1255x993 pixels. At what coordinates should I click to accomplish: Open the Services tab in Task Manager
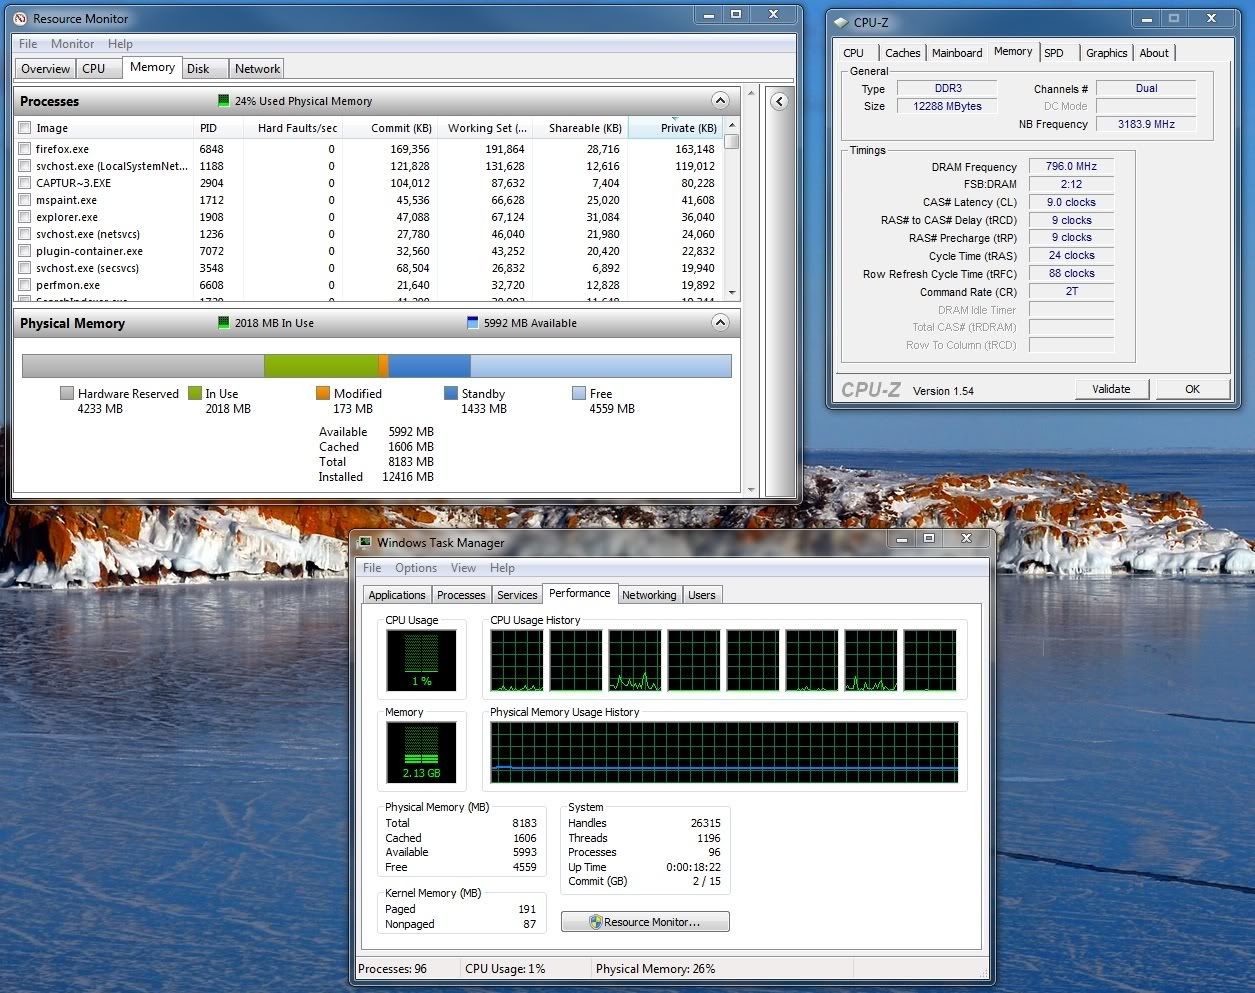point(517,595)
